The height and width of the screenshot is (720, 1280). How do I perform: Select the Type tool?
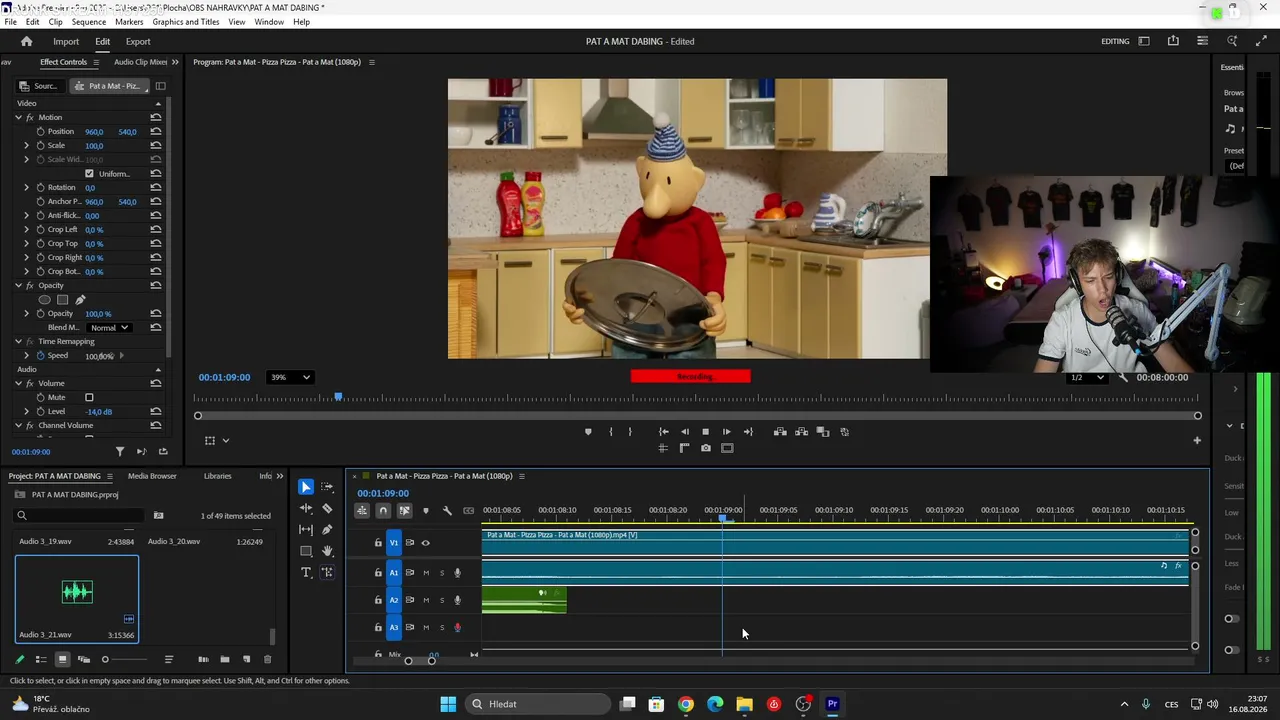tap(306, 572)
